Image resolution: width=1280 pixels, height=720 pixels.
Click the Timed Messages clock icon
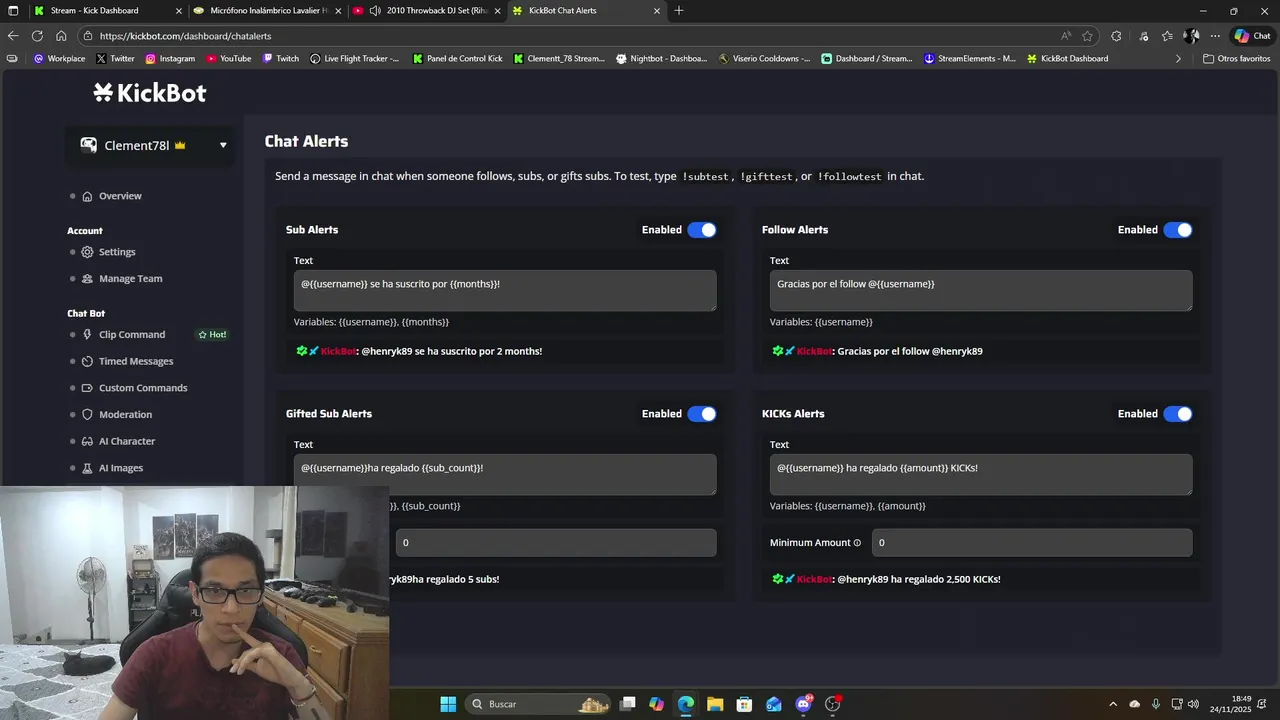point(87,362)
